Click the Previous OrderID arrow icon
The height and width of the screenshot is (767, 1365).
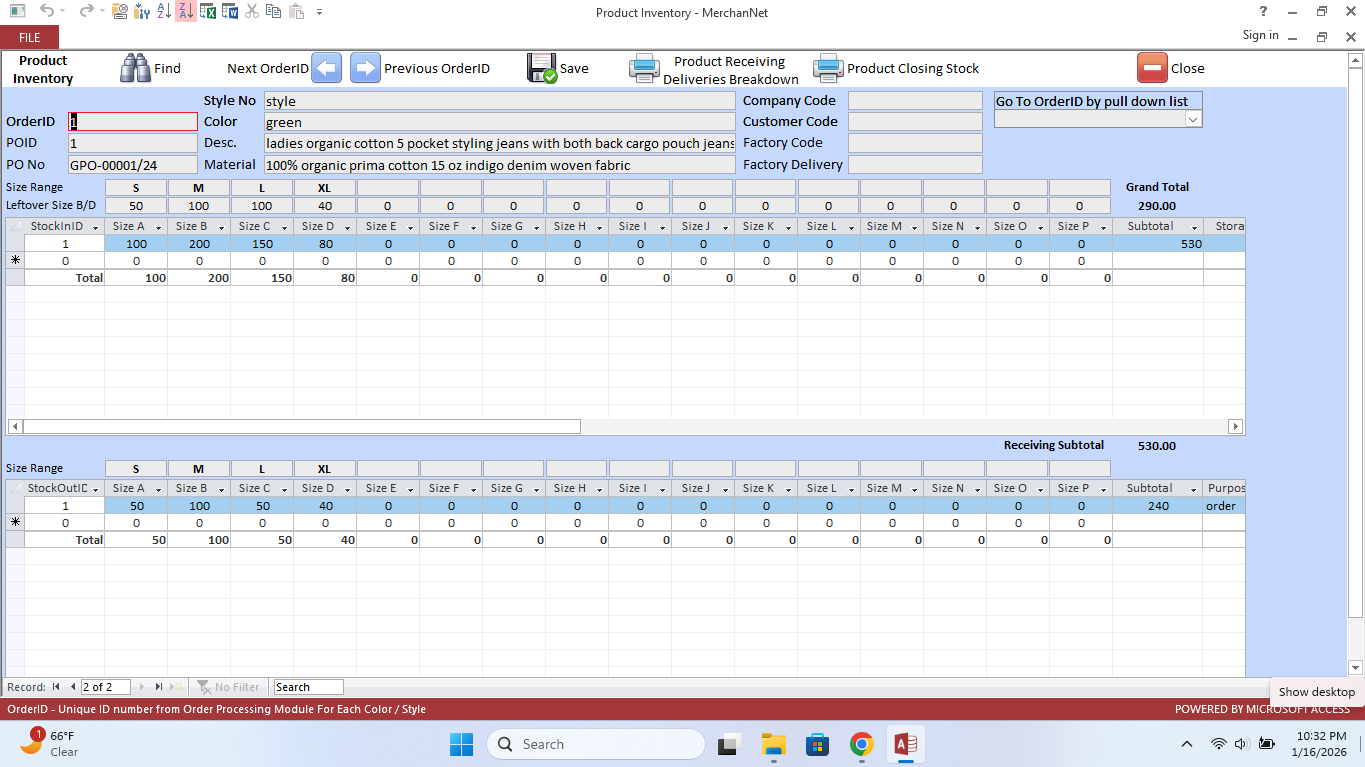(364, 67)
